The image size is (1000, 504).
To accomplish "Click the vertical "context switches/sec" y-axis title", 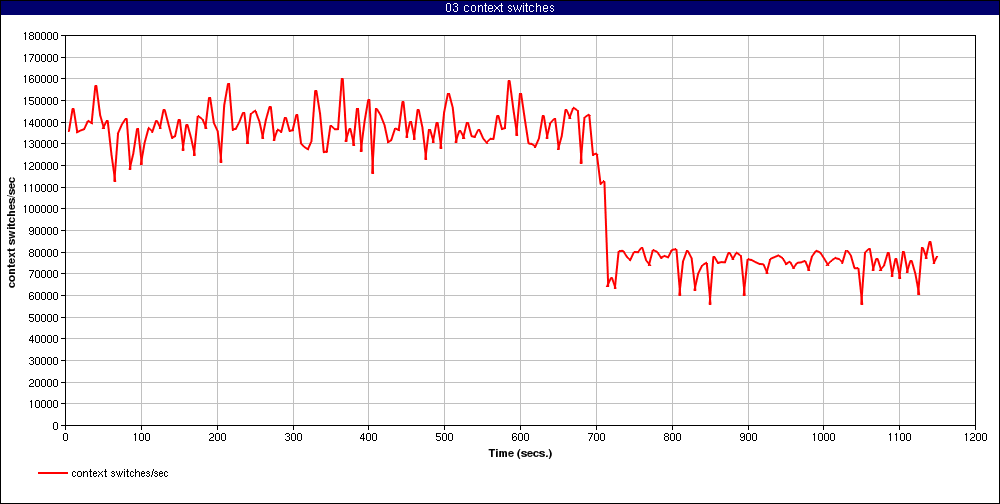I will point(11,230).
